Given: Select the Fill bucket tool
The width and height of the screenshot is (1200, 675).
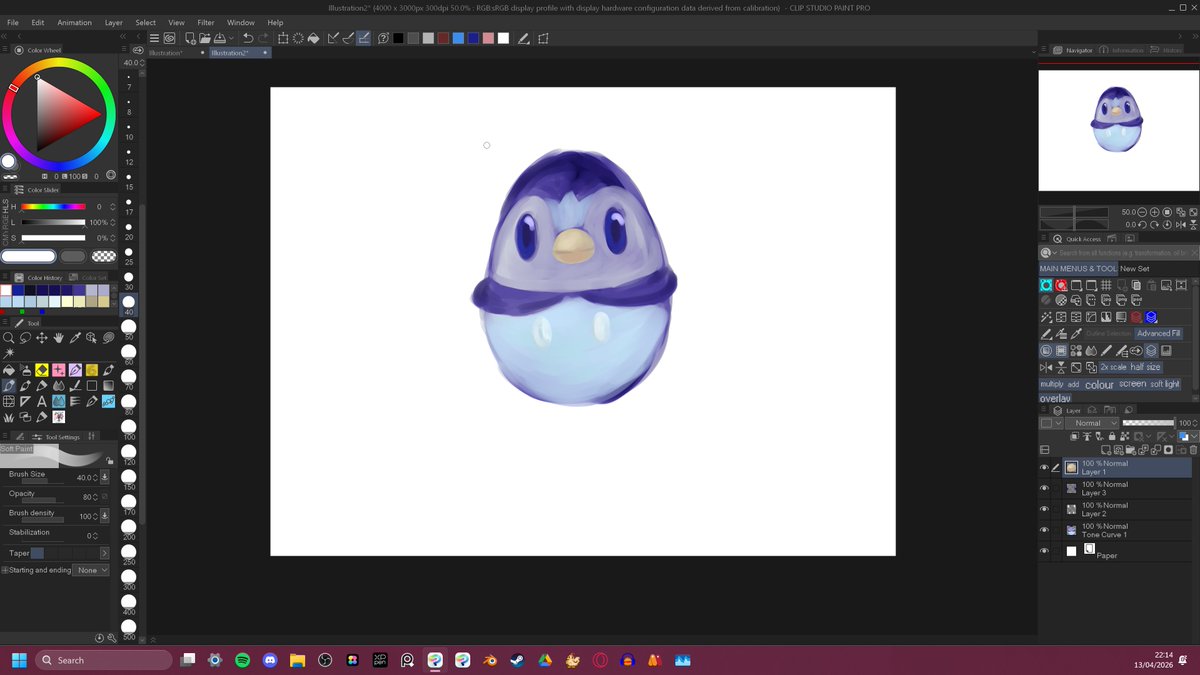Looking at the screenshot, I should click(x=9, y=370).
